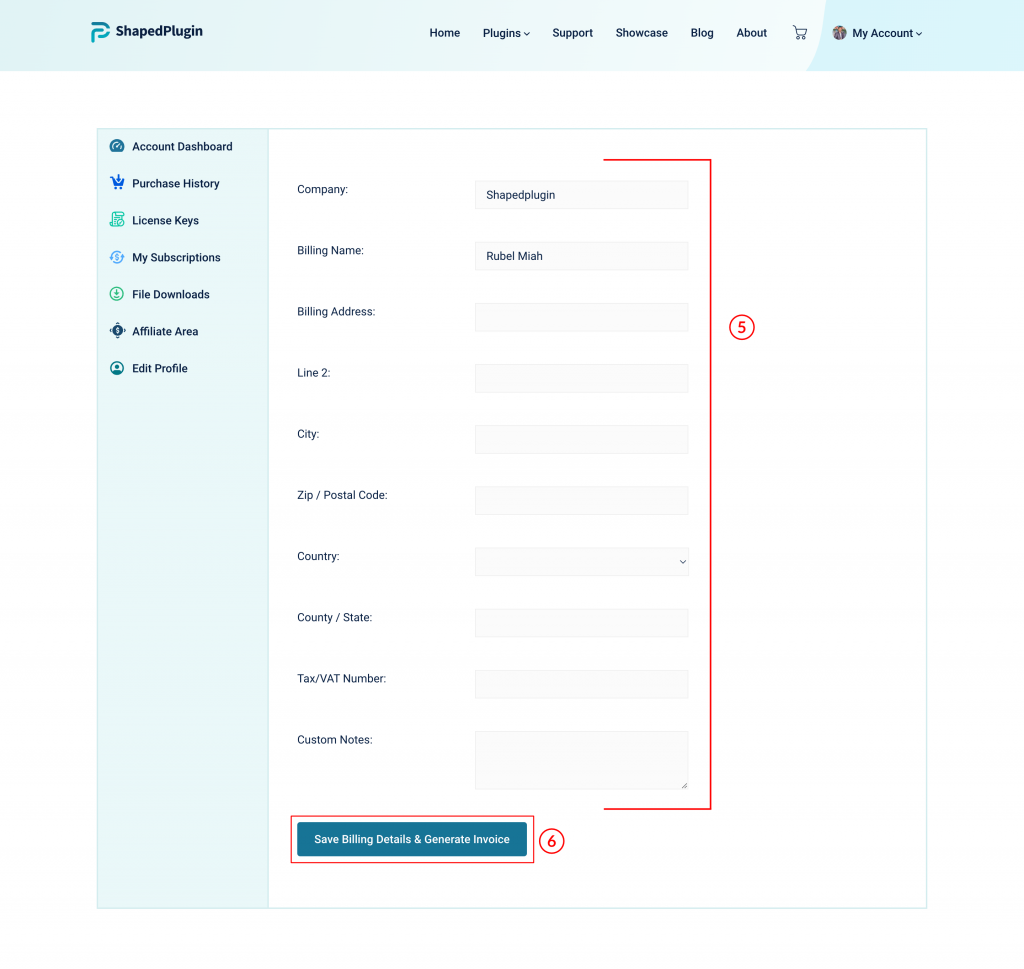The height and width of the screenshot is (969, 1024).
Task: Click the File Downloads arrow icon
Action: [x=117, y=294]
